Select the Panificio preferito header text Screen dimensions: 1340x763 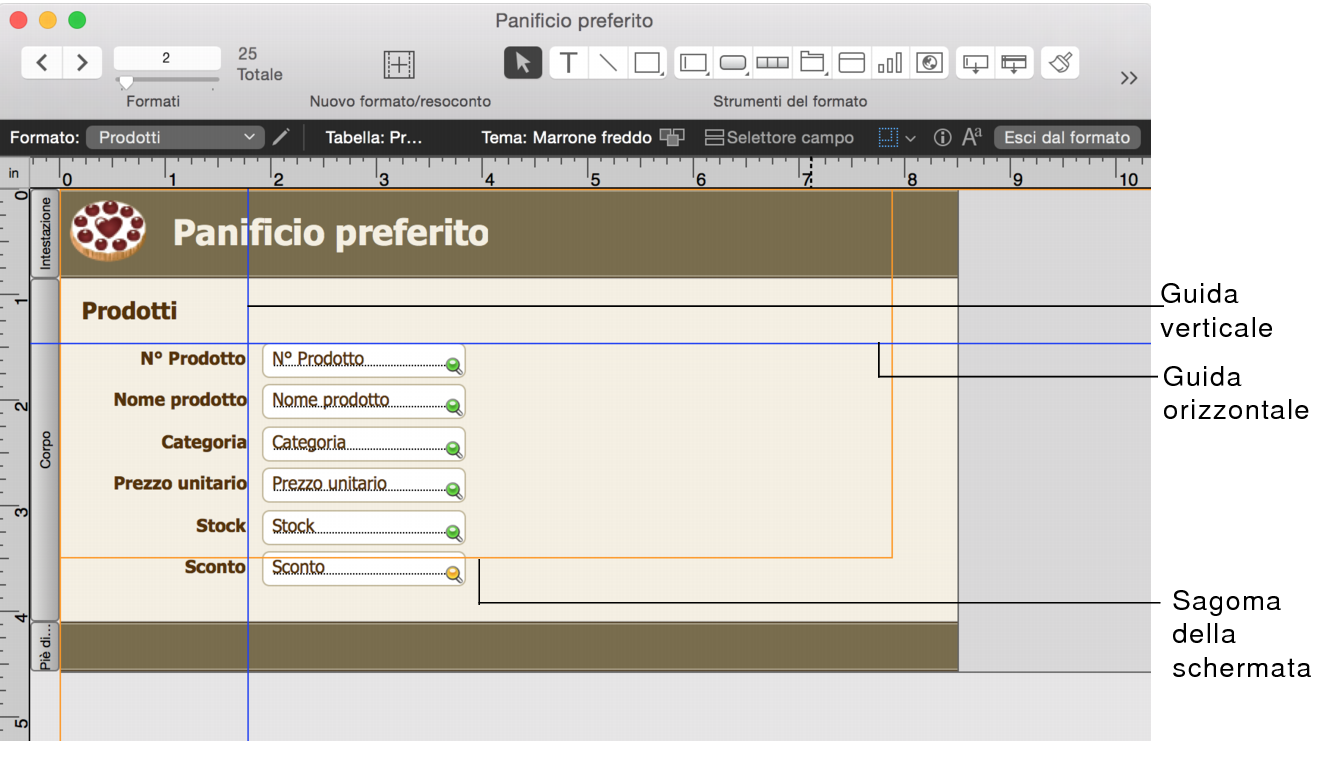pos(331,233)
